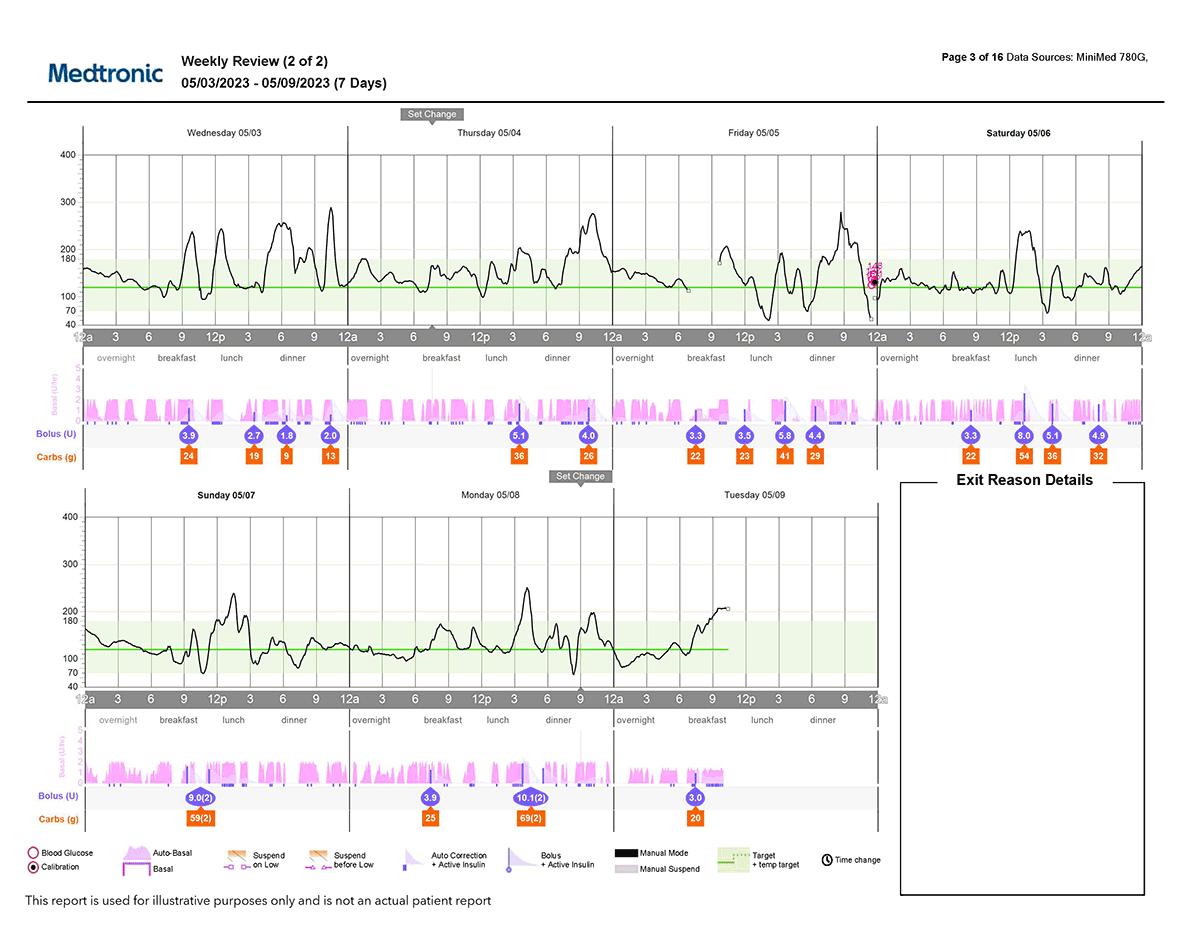Select the 9.0(2) bolus bubble on Sunday

pyautogui.click(x=201, y=798)
